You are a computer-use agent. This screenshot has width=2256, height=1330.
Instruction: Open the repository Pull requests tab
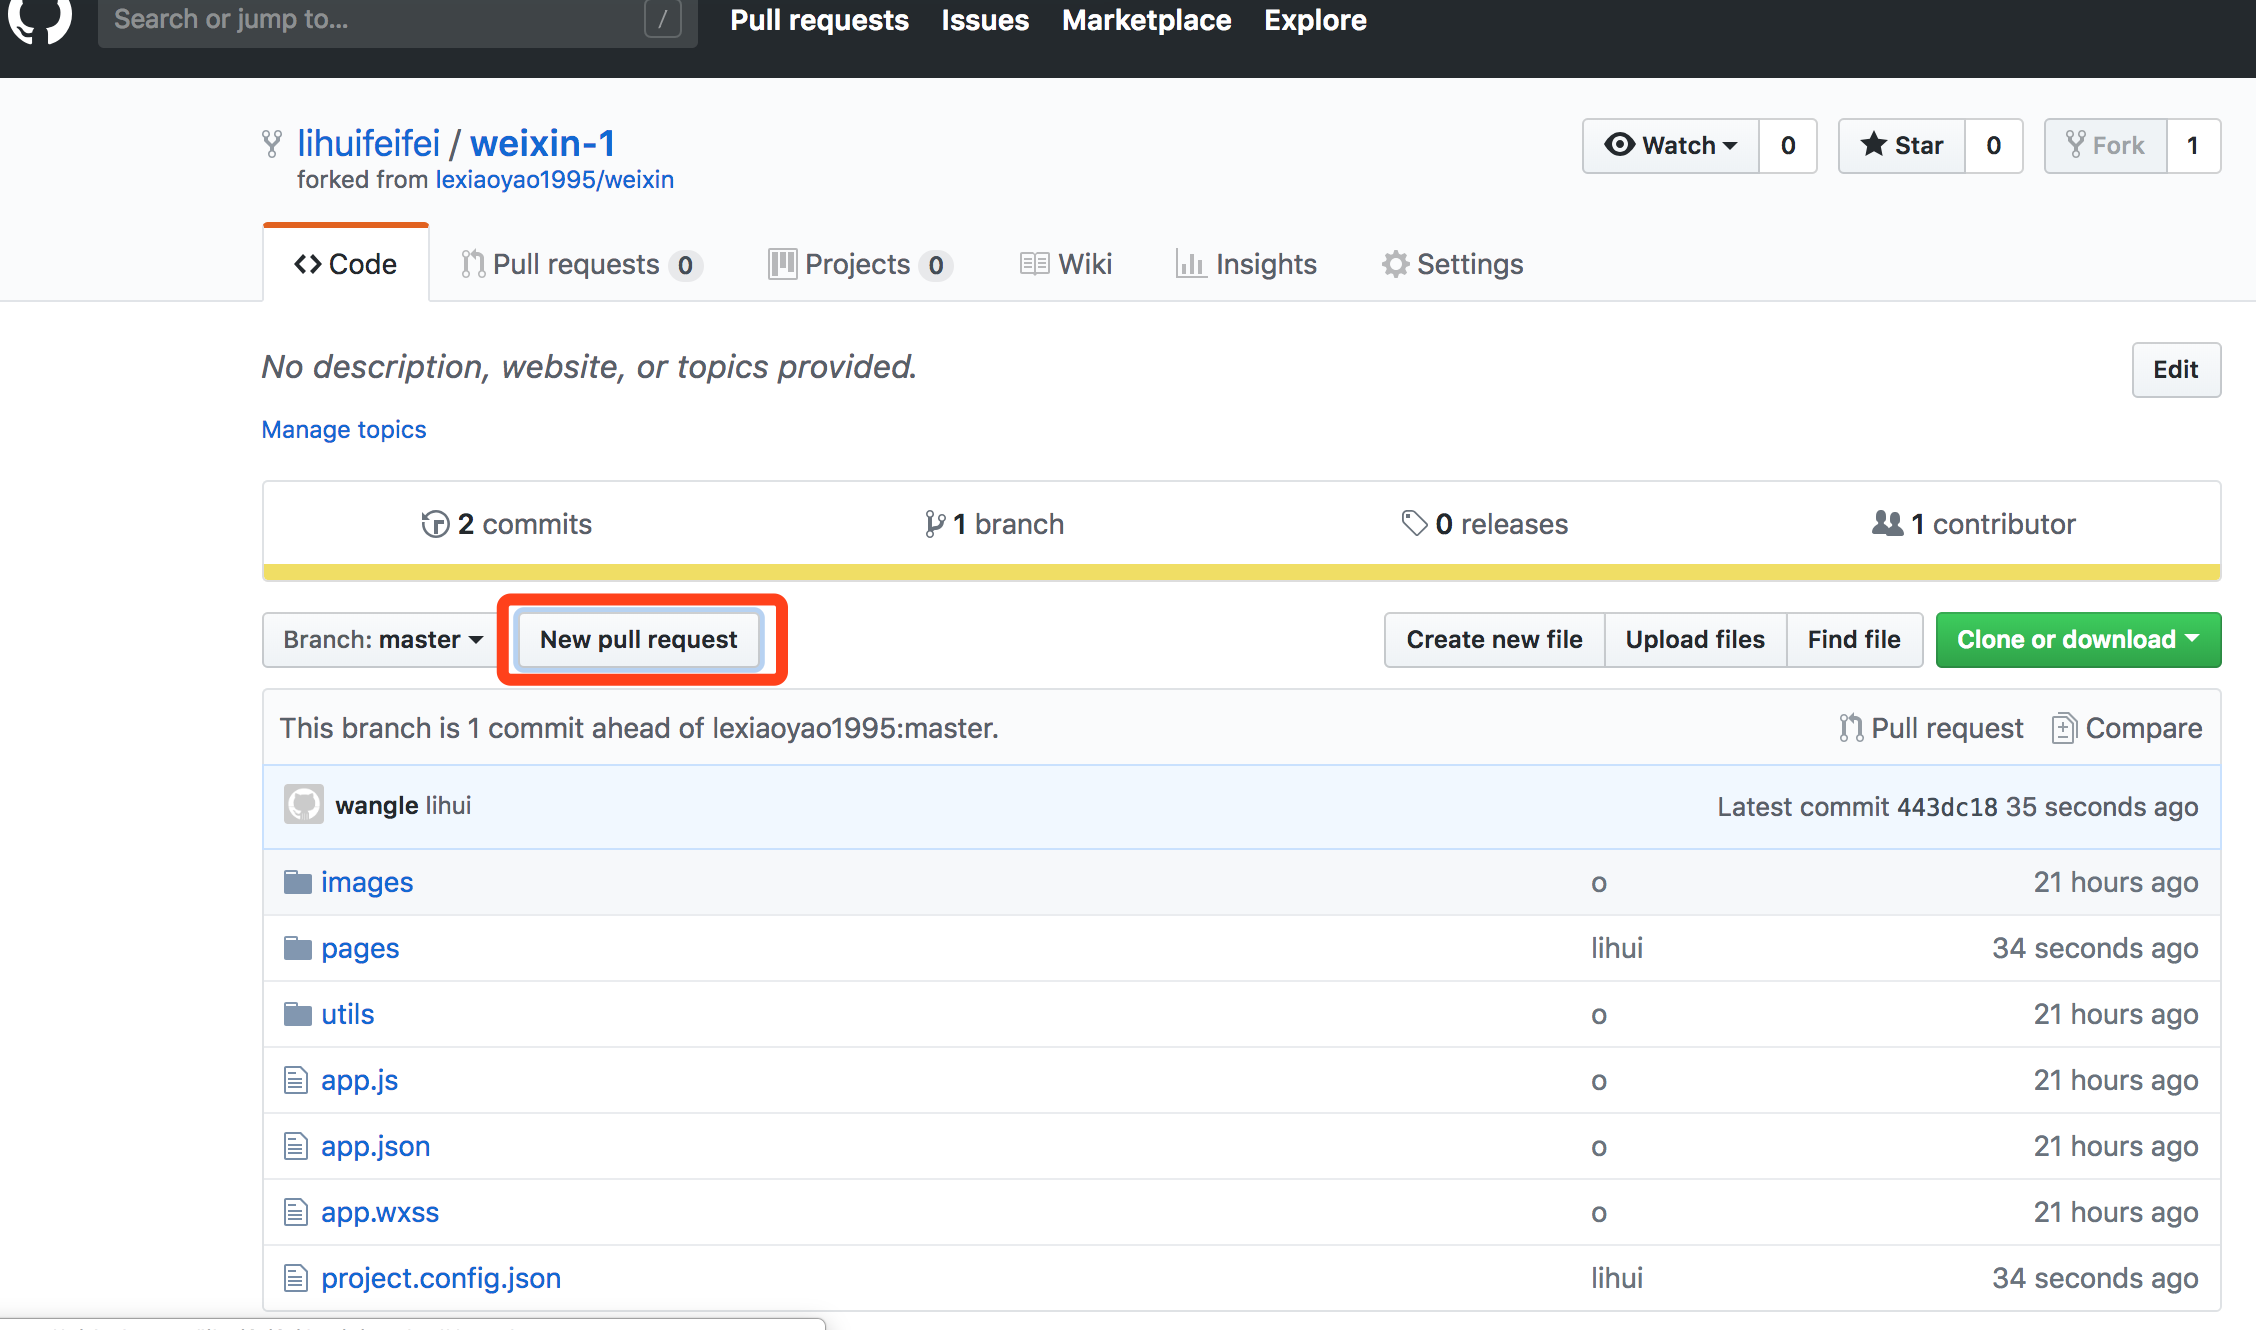tap(581, 264)
